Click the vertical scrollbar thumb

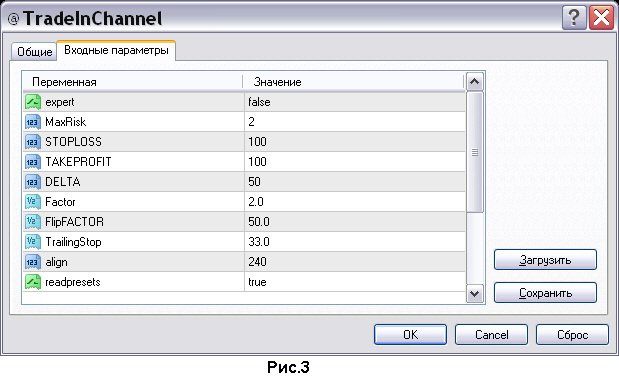tap(475, 152)
